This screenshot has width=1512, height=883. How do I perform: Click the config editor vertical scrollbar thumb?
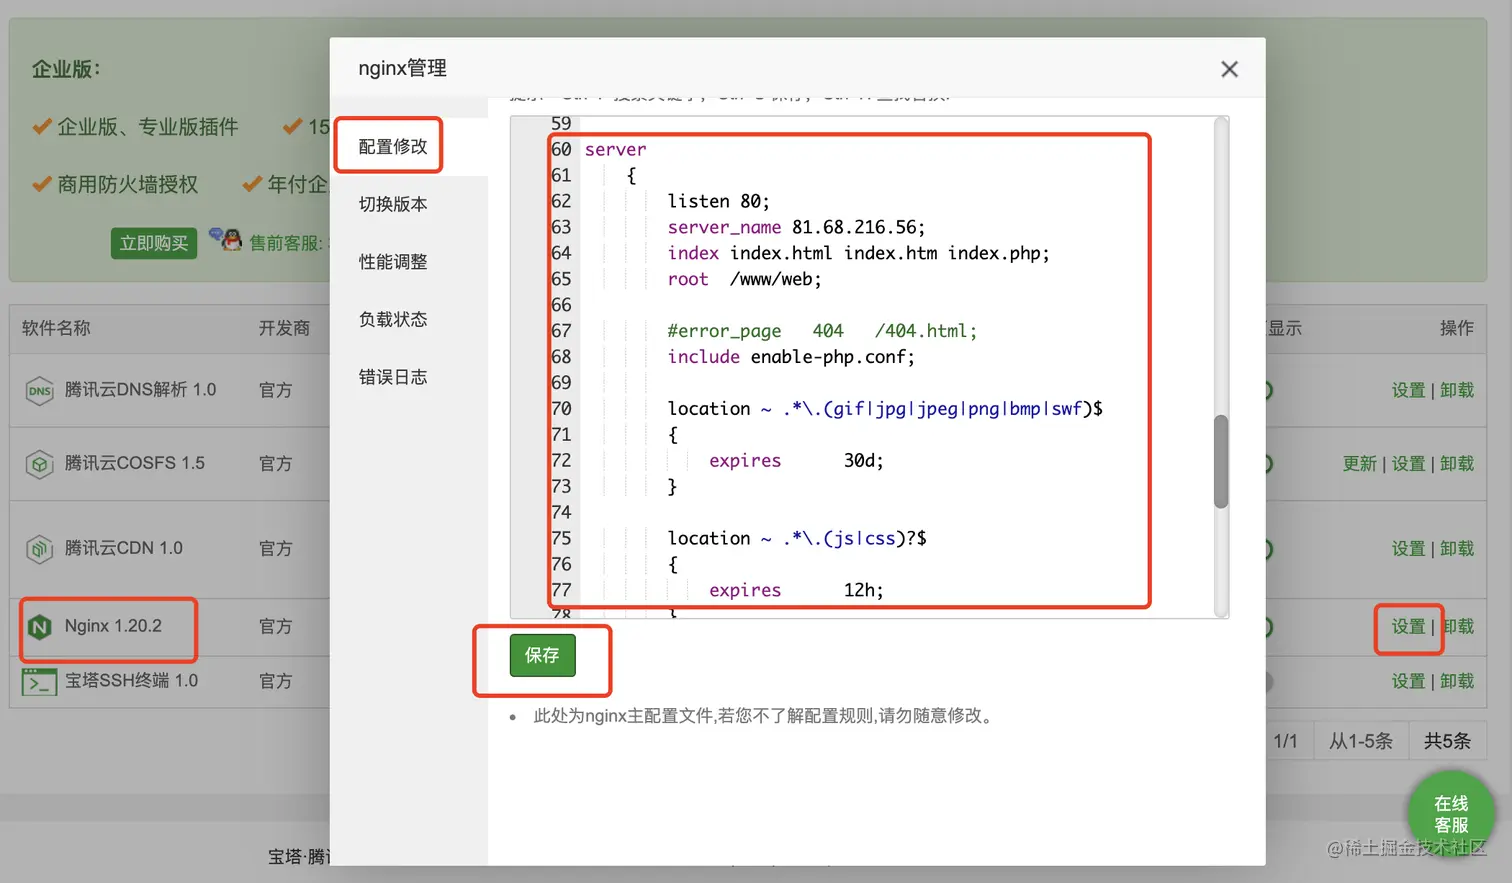[1220, 462]
